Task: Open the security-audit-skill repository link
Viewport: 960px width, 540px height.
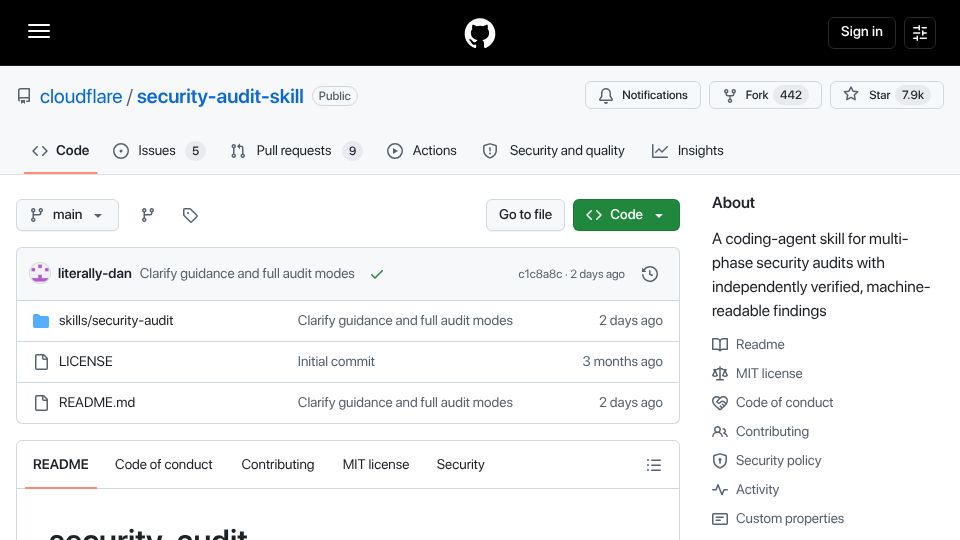Action: 220,97
